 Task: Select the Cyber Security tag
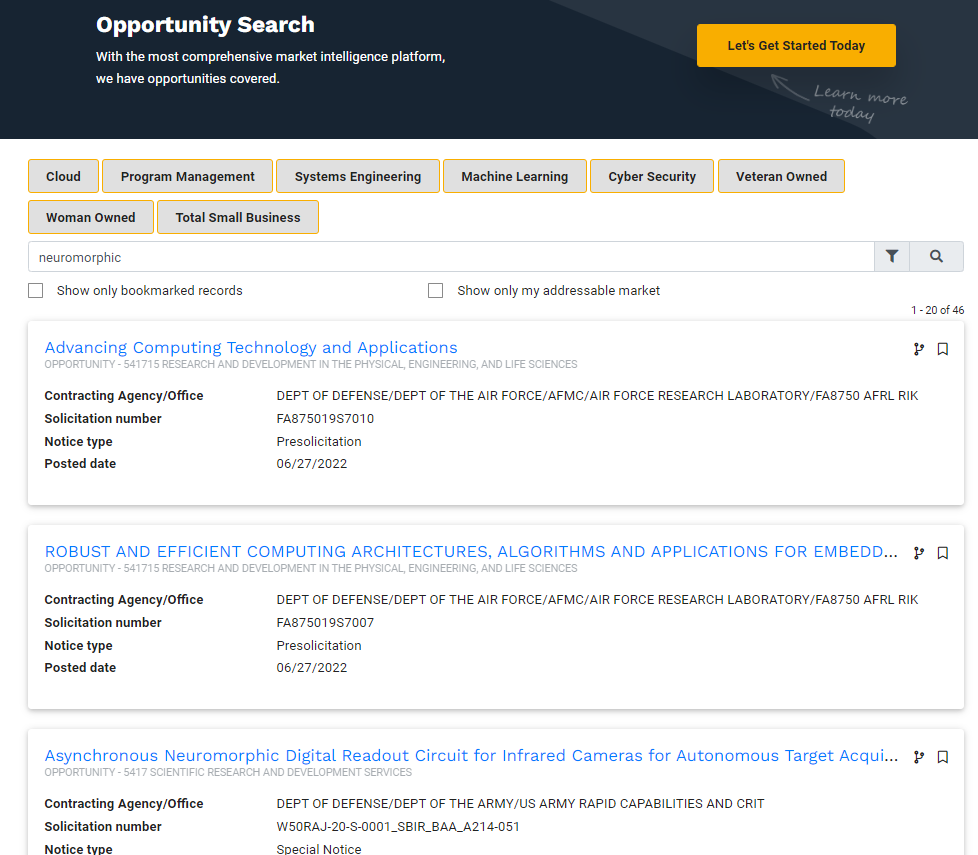(652, 176)
